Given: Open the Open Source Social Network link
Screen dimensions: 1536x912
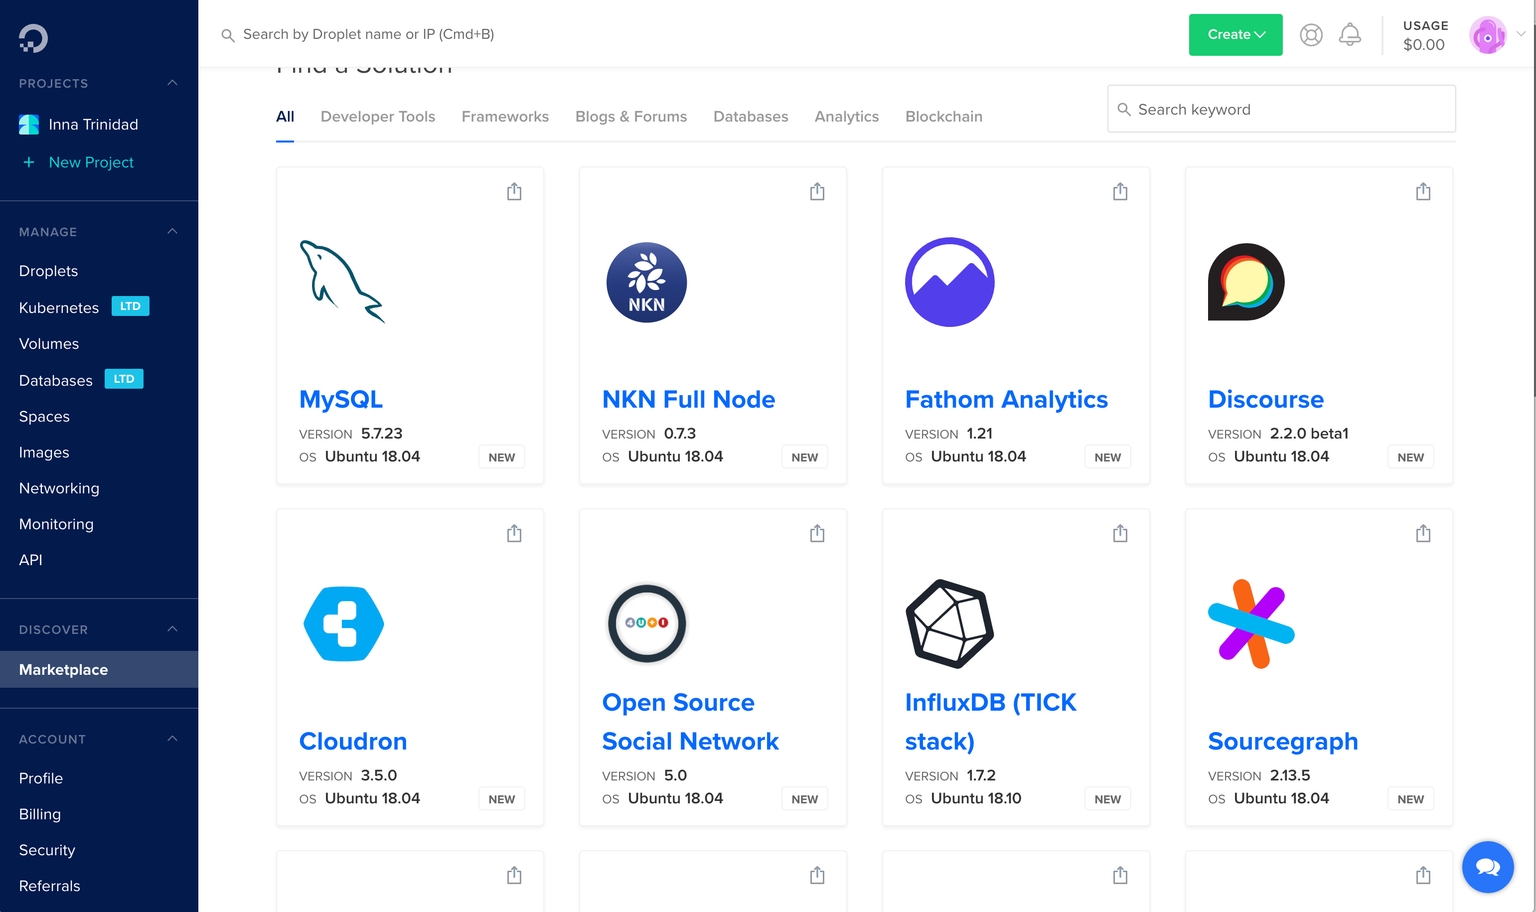Looking at the screenshot, I should pyautogui.click(x=690, y=722).
